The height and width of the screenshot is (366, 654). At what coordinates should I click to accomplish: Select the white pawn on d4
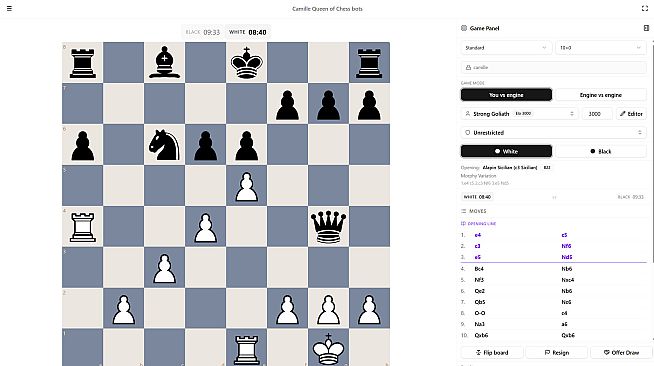click(206, 228)
